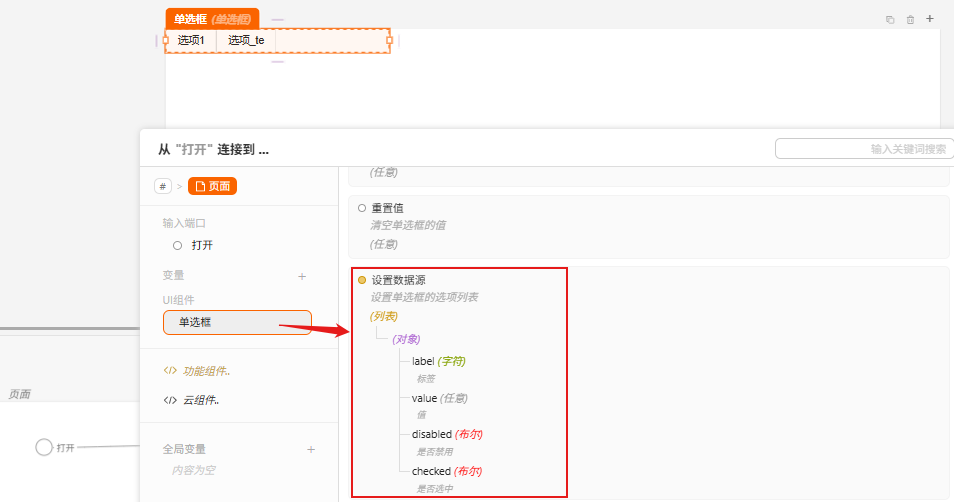954x502 pixels.
Task: Choose 选项1 in the radio group
Action: [x=191, y=41]
